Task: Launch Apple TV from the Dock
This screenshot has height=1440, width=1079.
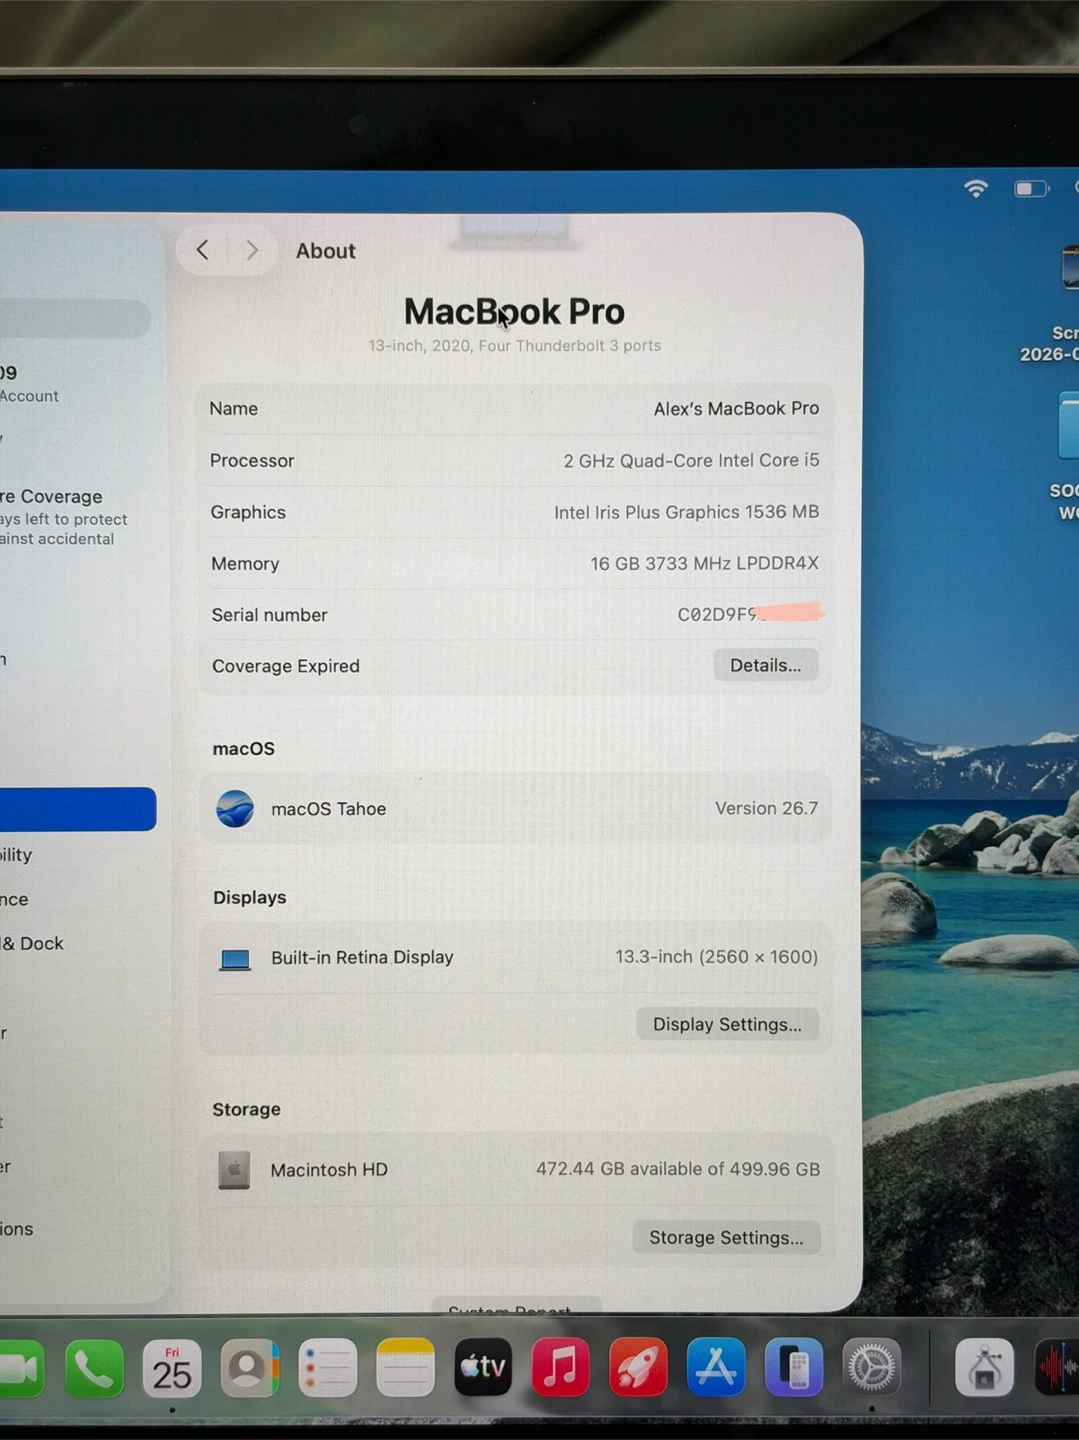Action: click(483, 1367)
